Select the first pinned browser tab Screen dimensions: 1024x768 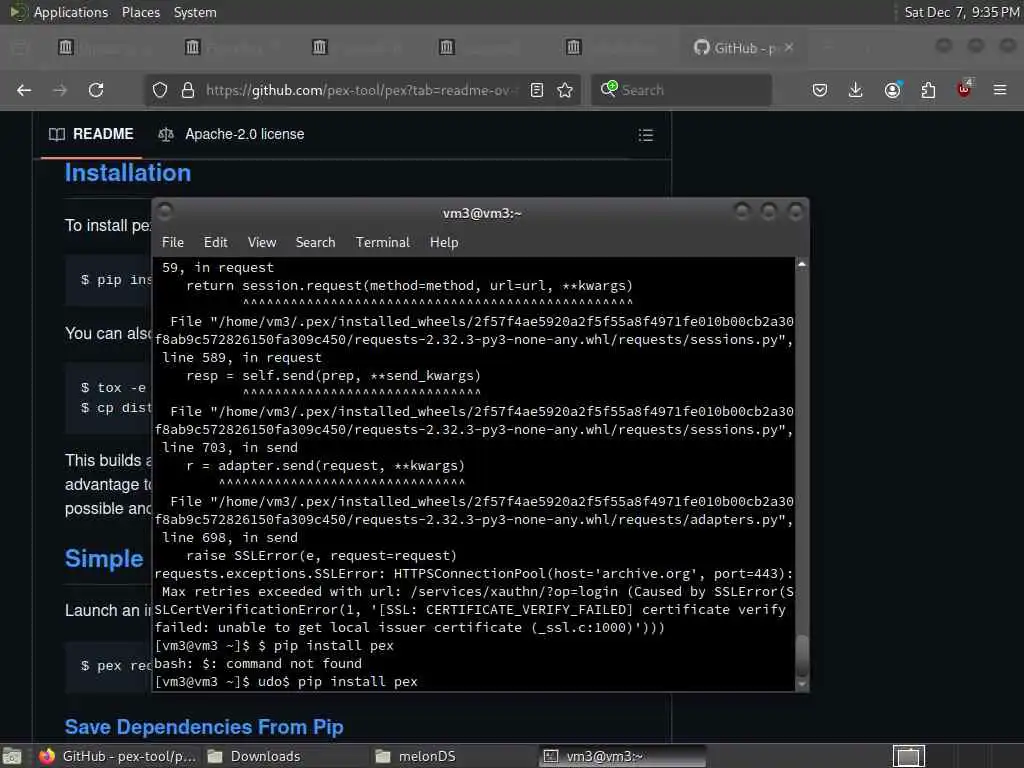click(x=66, y=47)
